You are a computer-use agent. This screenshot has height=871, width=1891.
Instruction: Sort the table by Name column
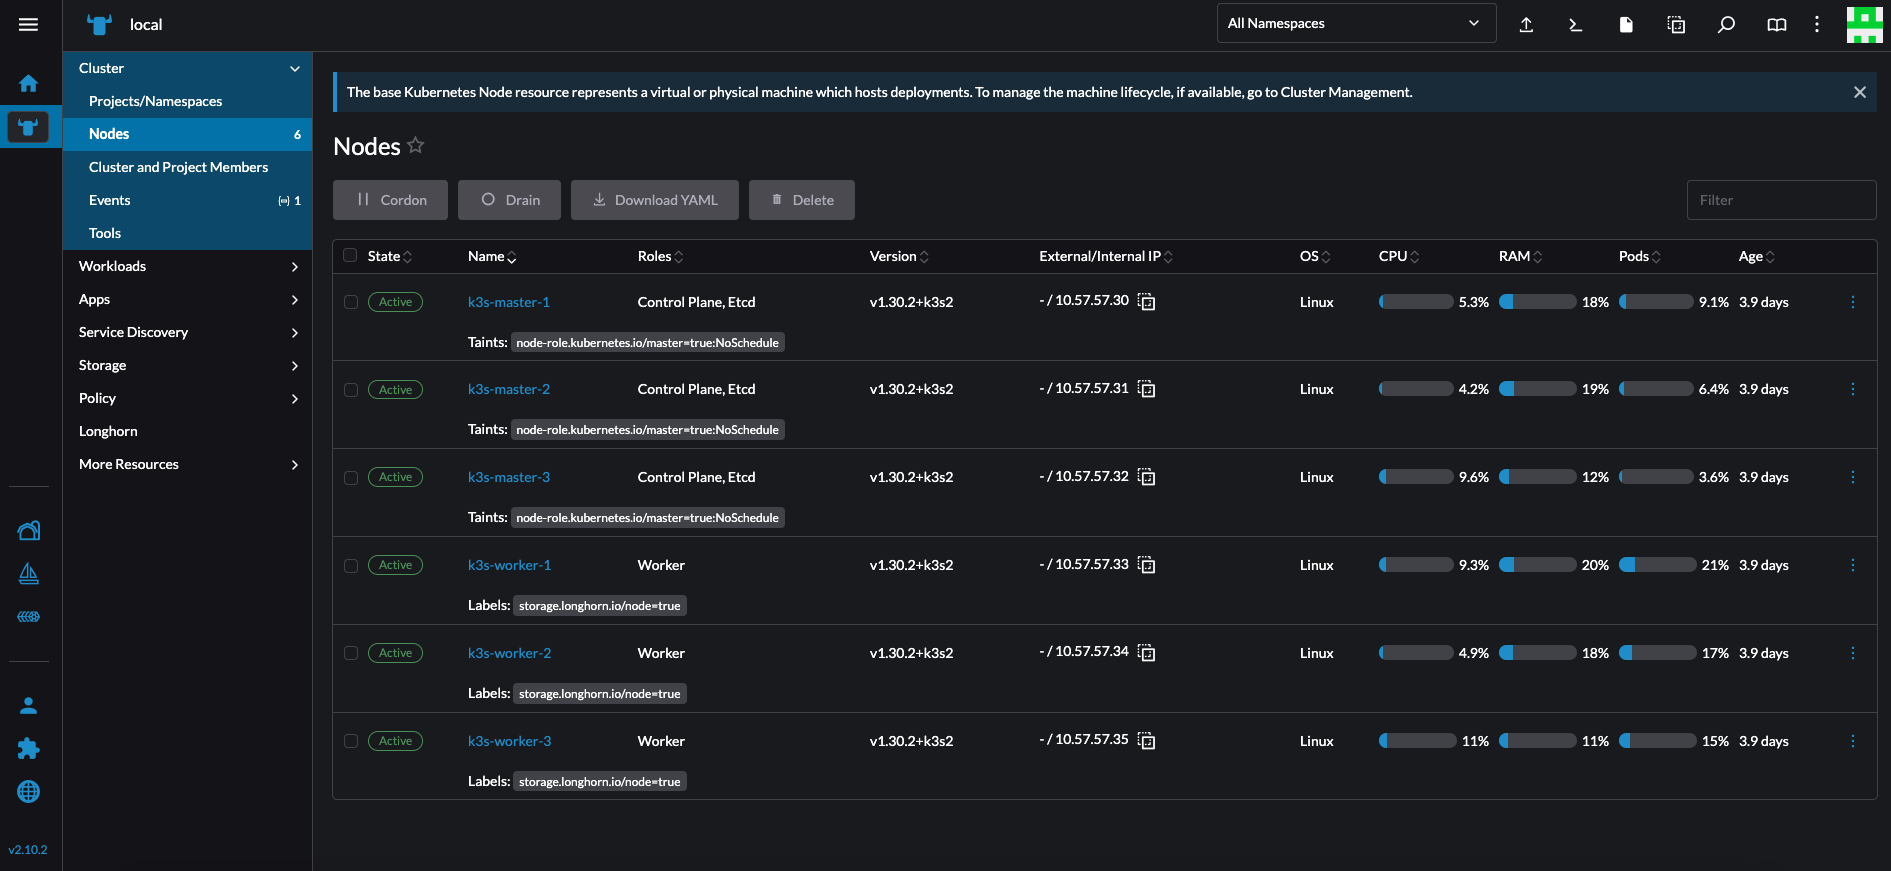click(x=492, y=256)
